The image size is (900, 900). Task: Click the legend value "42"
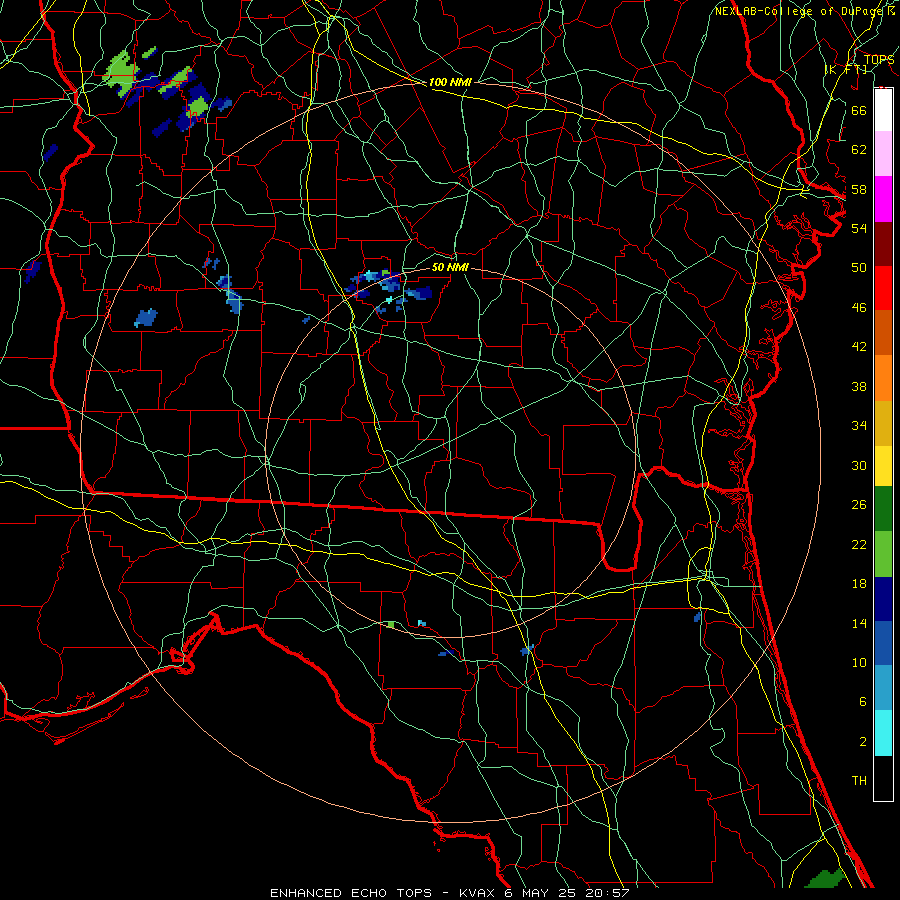[x=859, y=347]
